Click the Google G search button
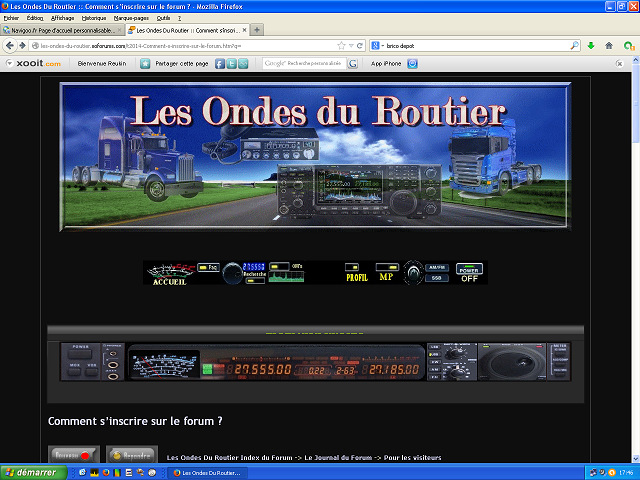This screenshot has height=480, width=640. (x=353, y=64)
